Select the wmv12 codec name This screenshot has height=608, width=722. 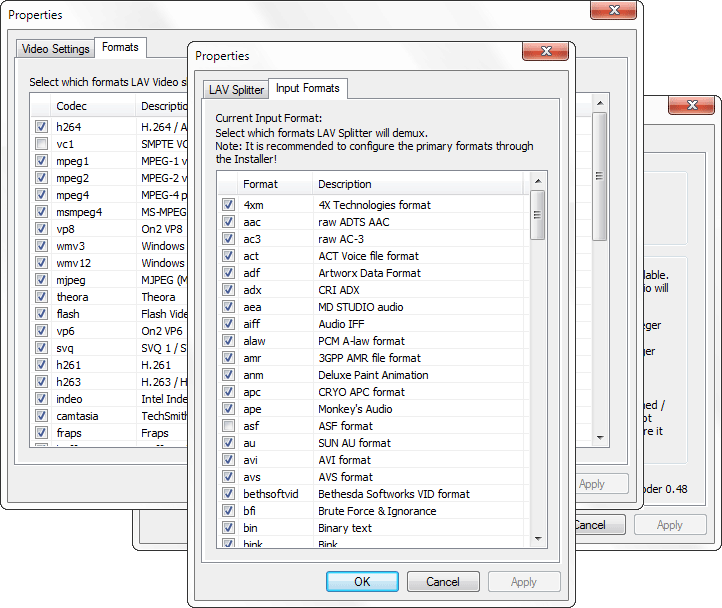73,263
